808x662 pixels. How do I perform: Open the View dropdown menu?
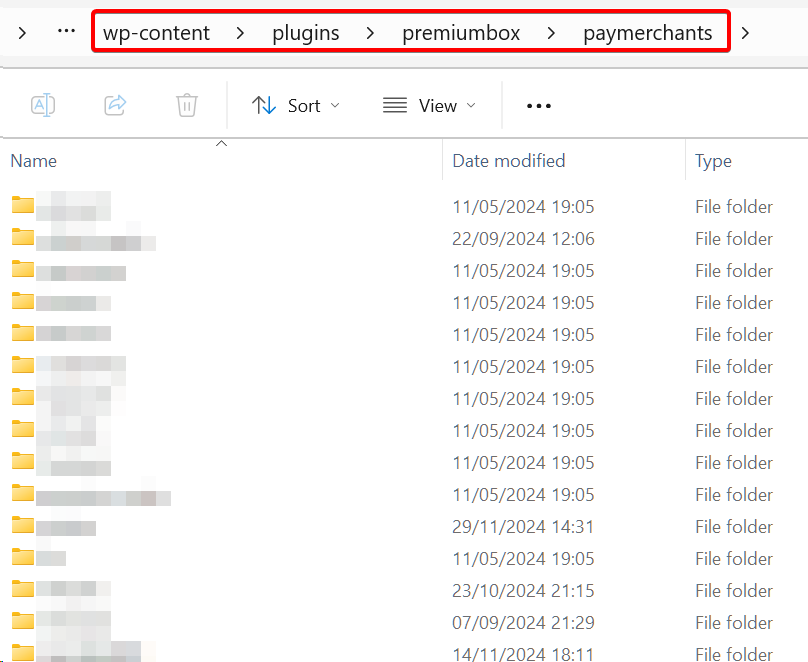[x=429, y=106]
